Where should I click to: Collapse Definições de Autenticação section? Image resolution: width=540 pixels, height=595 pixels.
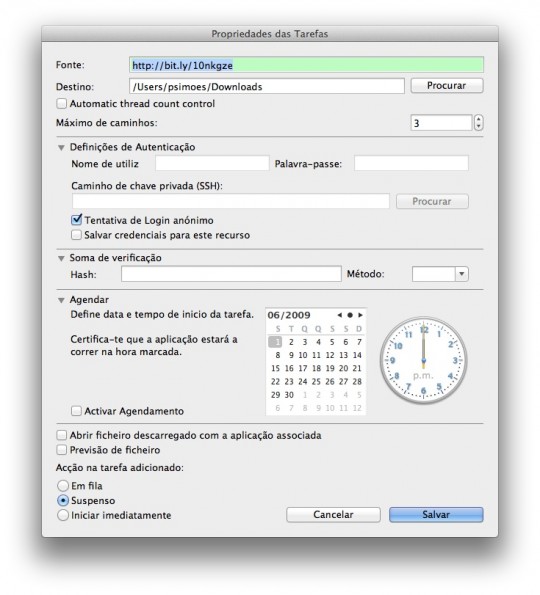point(61,147)
